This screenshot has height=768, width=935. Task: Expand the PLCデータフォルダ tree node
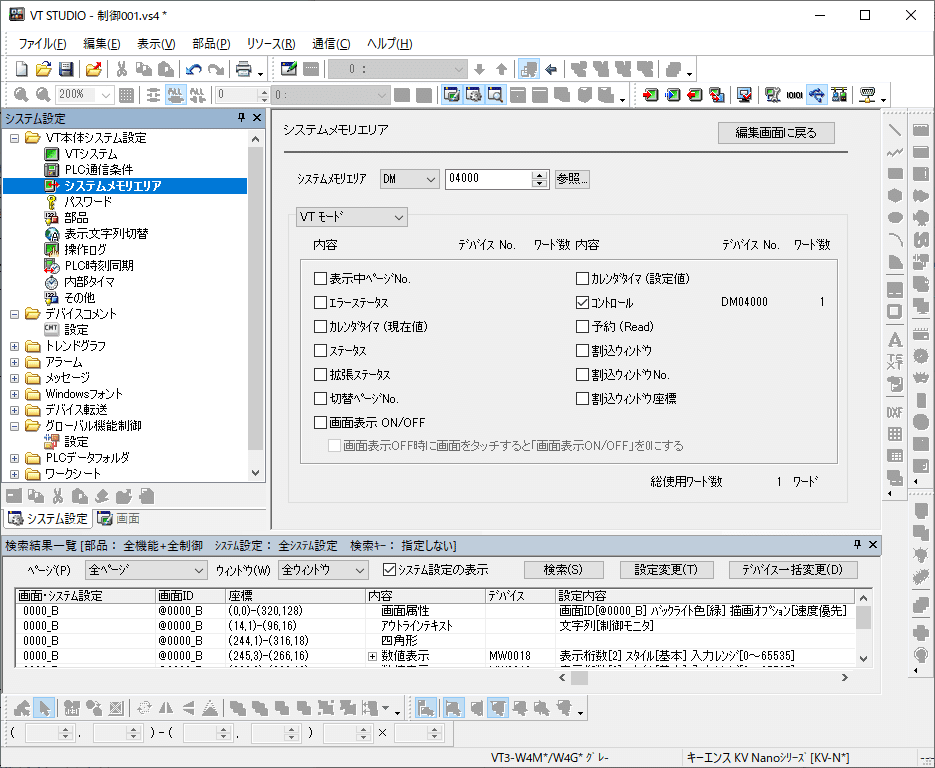[x=14, y=459]
